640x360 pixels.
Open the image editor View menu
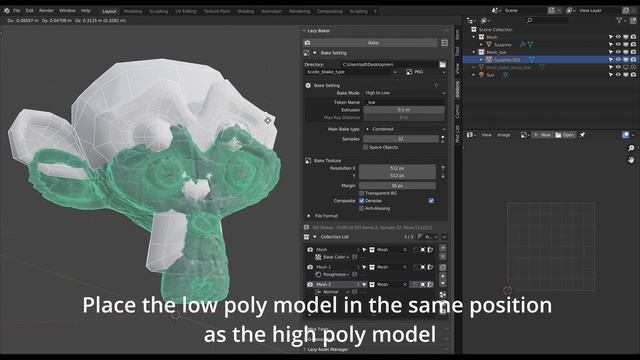point(487,135)
